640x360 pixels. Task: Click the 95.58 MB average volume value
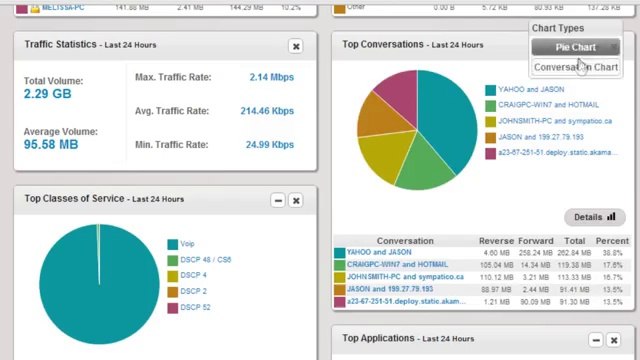coord(51,144)
